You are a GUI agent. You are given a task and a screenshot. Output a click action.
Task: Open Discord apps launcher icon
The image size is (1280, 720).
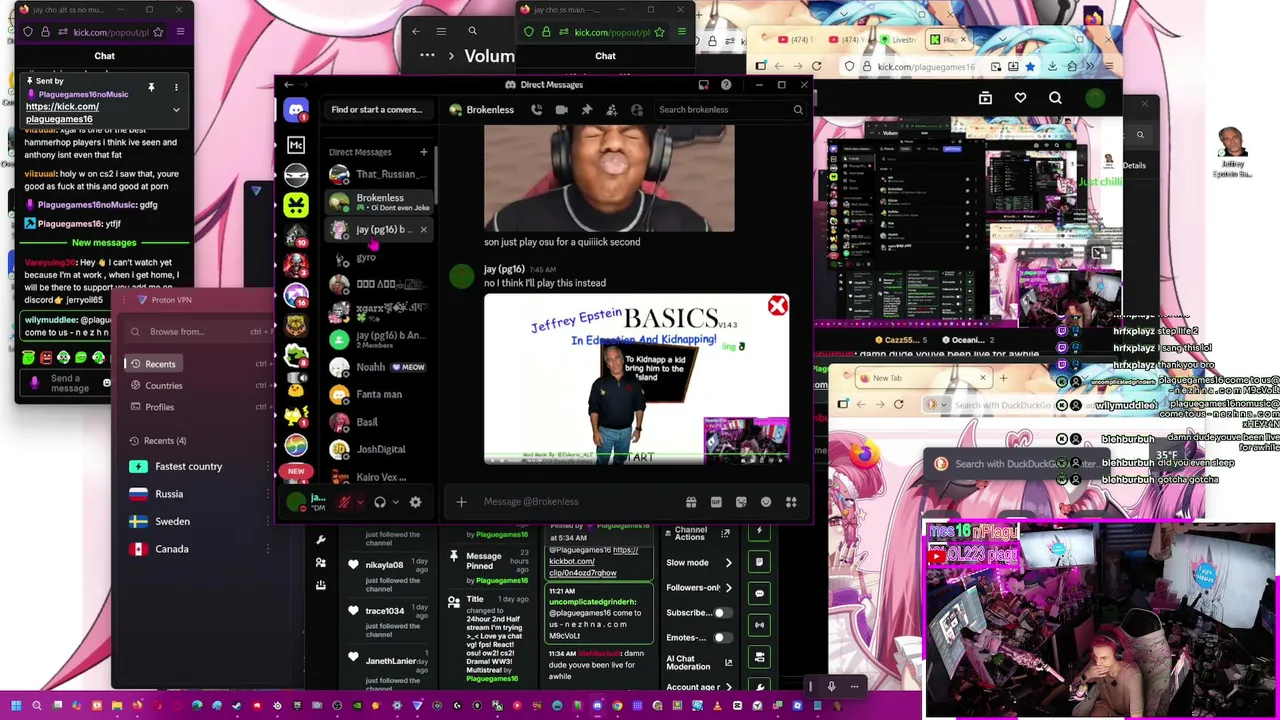coord(791,502)
